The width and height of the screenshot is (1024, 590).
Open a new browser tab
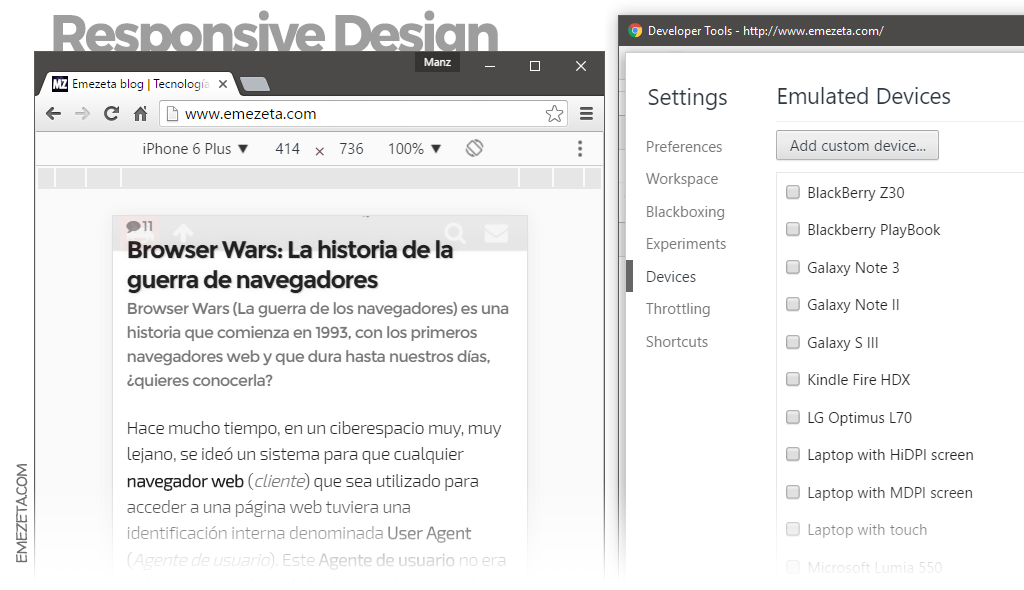[255, 84]
